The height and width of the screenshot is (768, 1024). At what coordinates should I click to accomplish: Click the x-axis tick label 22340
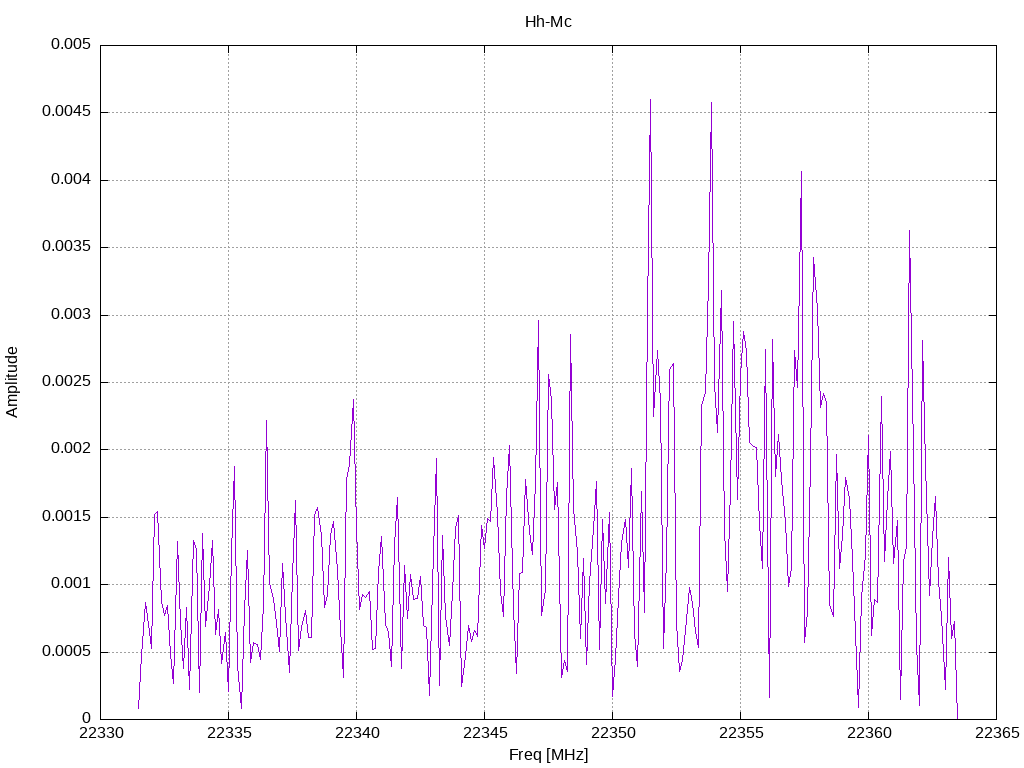pyautogui.click(x=357, y=733)
